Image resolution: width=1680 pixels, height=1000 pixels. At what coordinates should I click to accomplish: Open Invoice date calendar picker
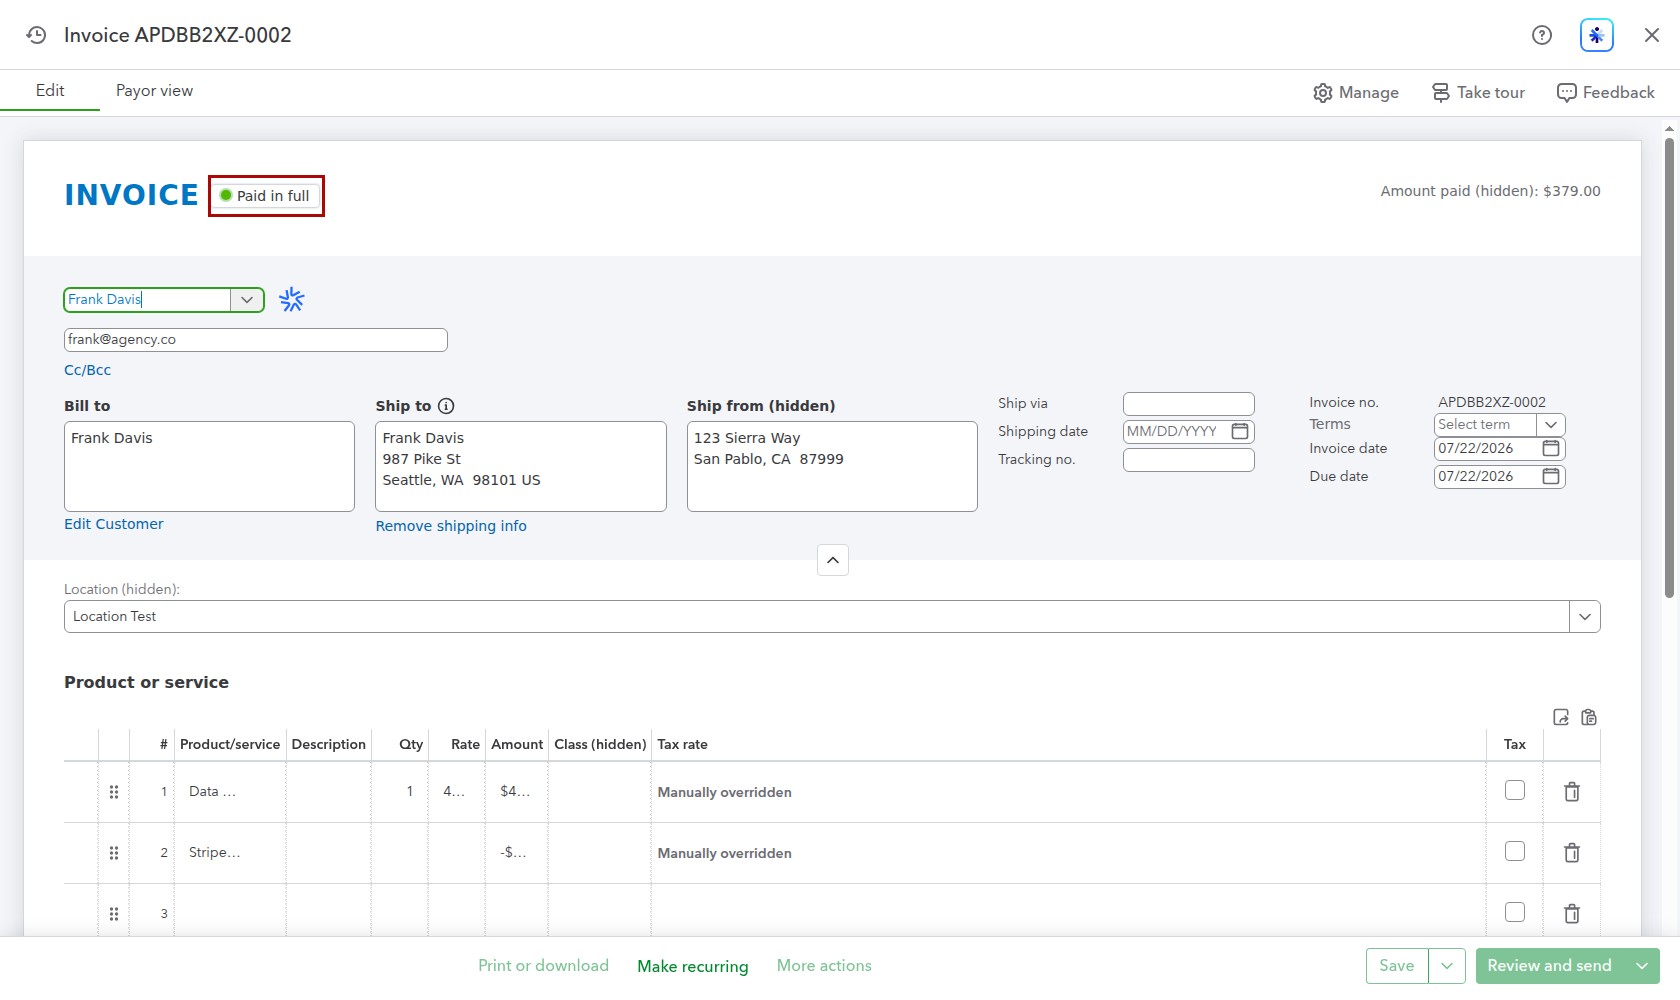pos(1551,448)
